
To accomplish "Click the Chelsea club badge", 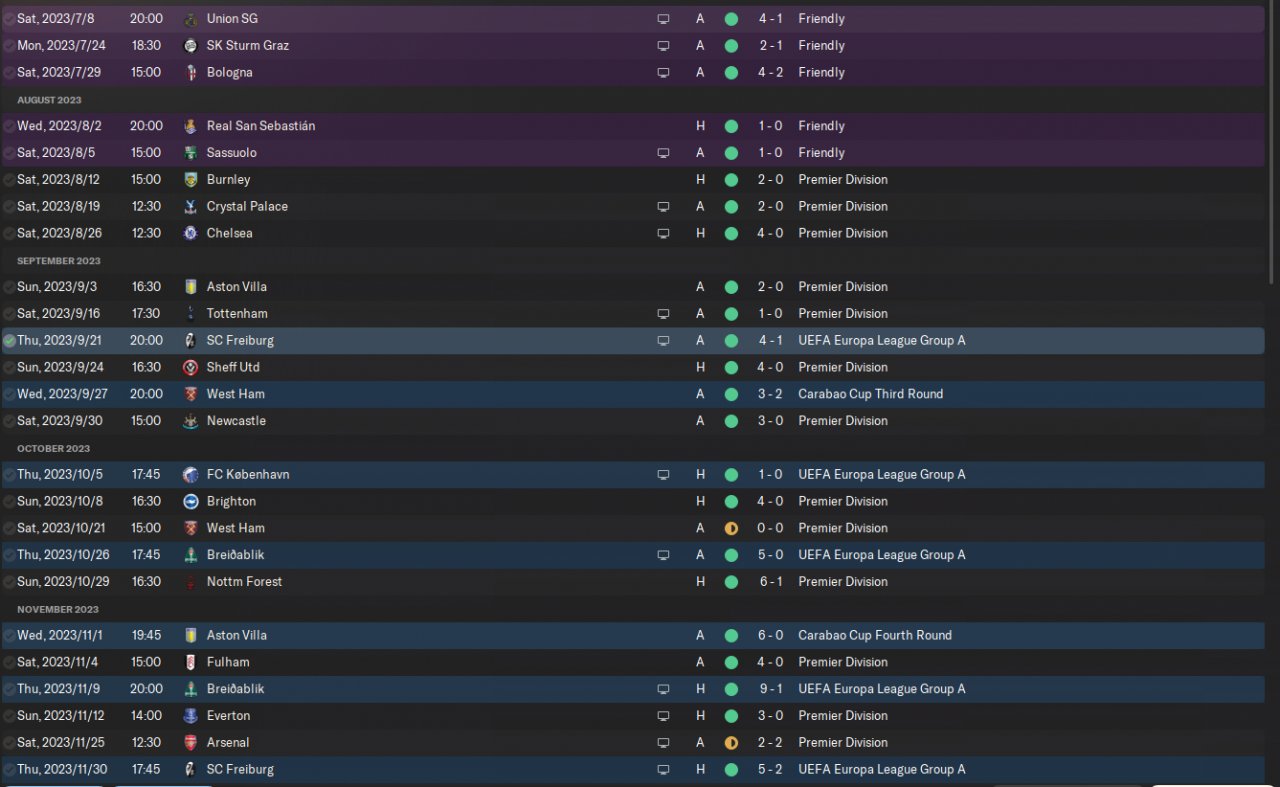I will coord(191,233).
